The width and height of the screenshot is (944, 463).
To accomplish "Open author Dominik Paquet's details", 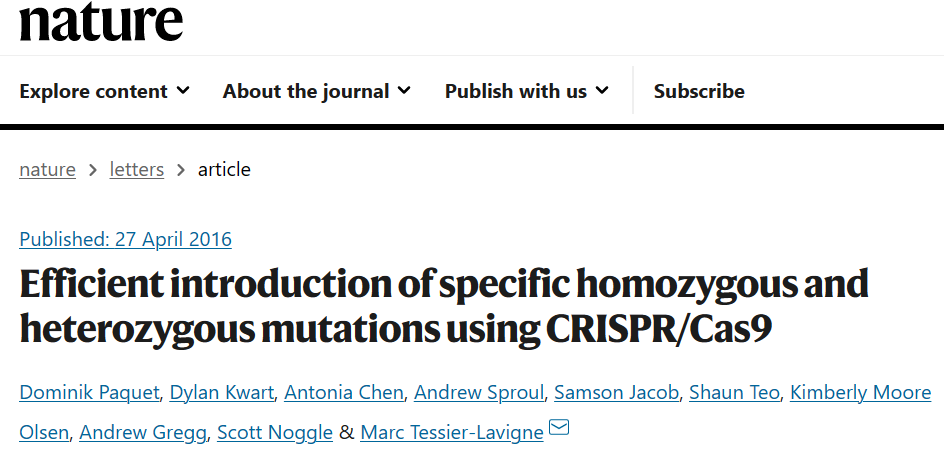I will 89,393.
